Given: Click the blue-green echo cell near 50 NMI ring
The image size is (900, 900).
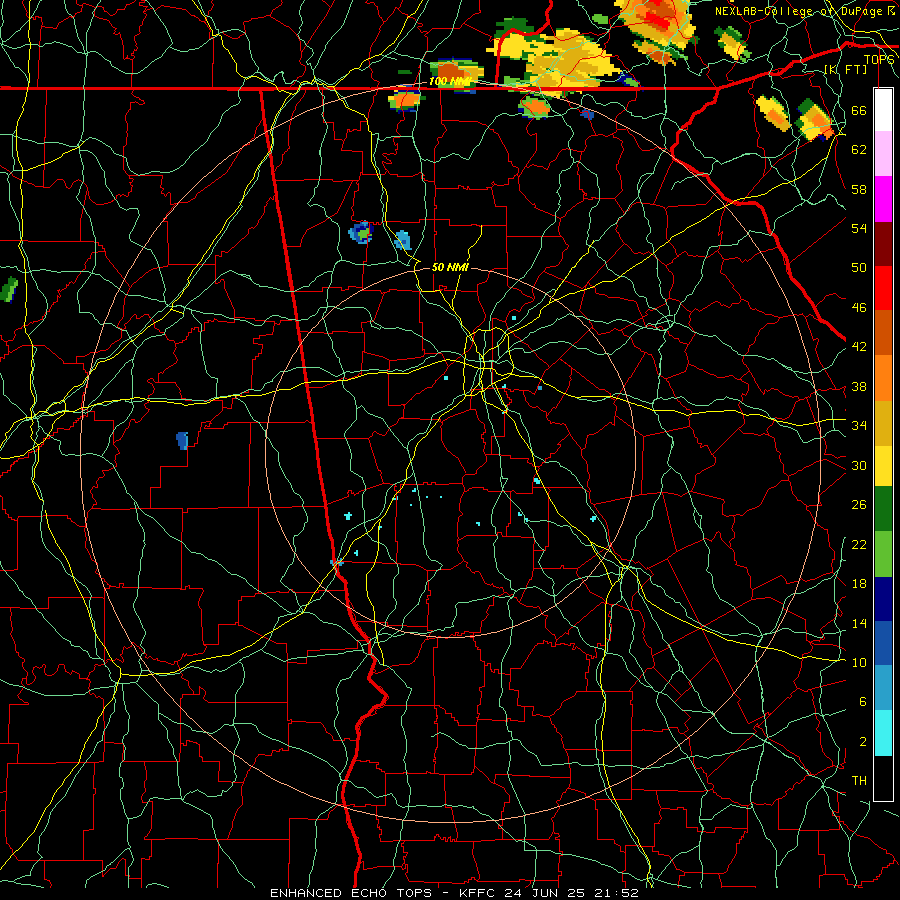Looking at the screenshot, I should coord(361,232).
